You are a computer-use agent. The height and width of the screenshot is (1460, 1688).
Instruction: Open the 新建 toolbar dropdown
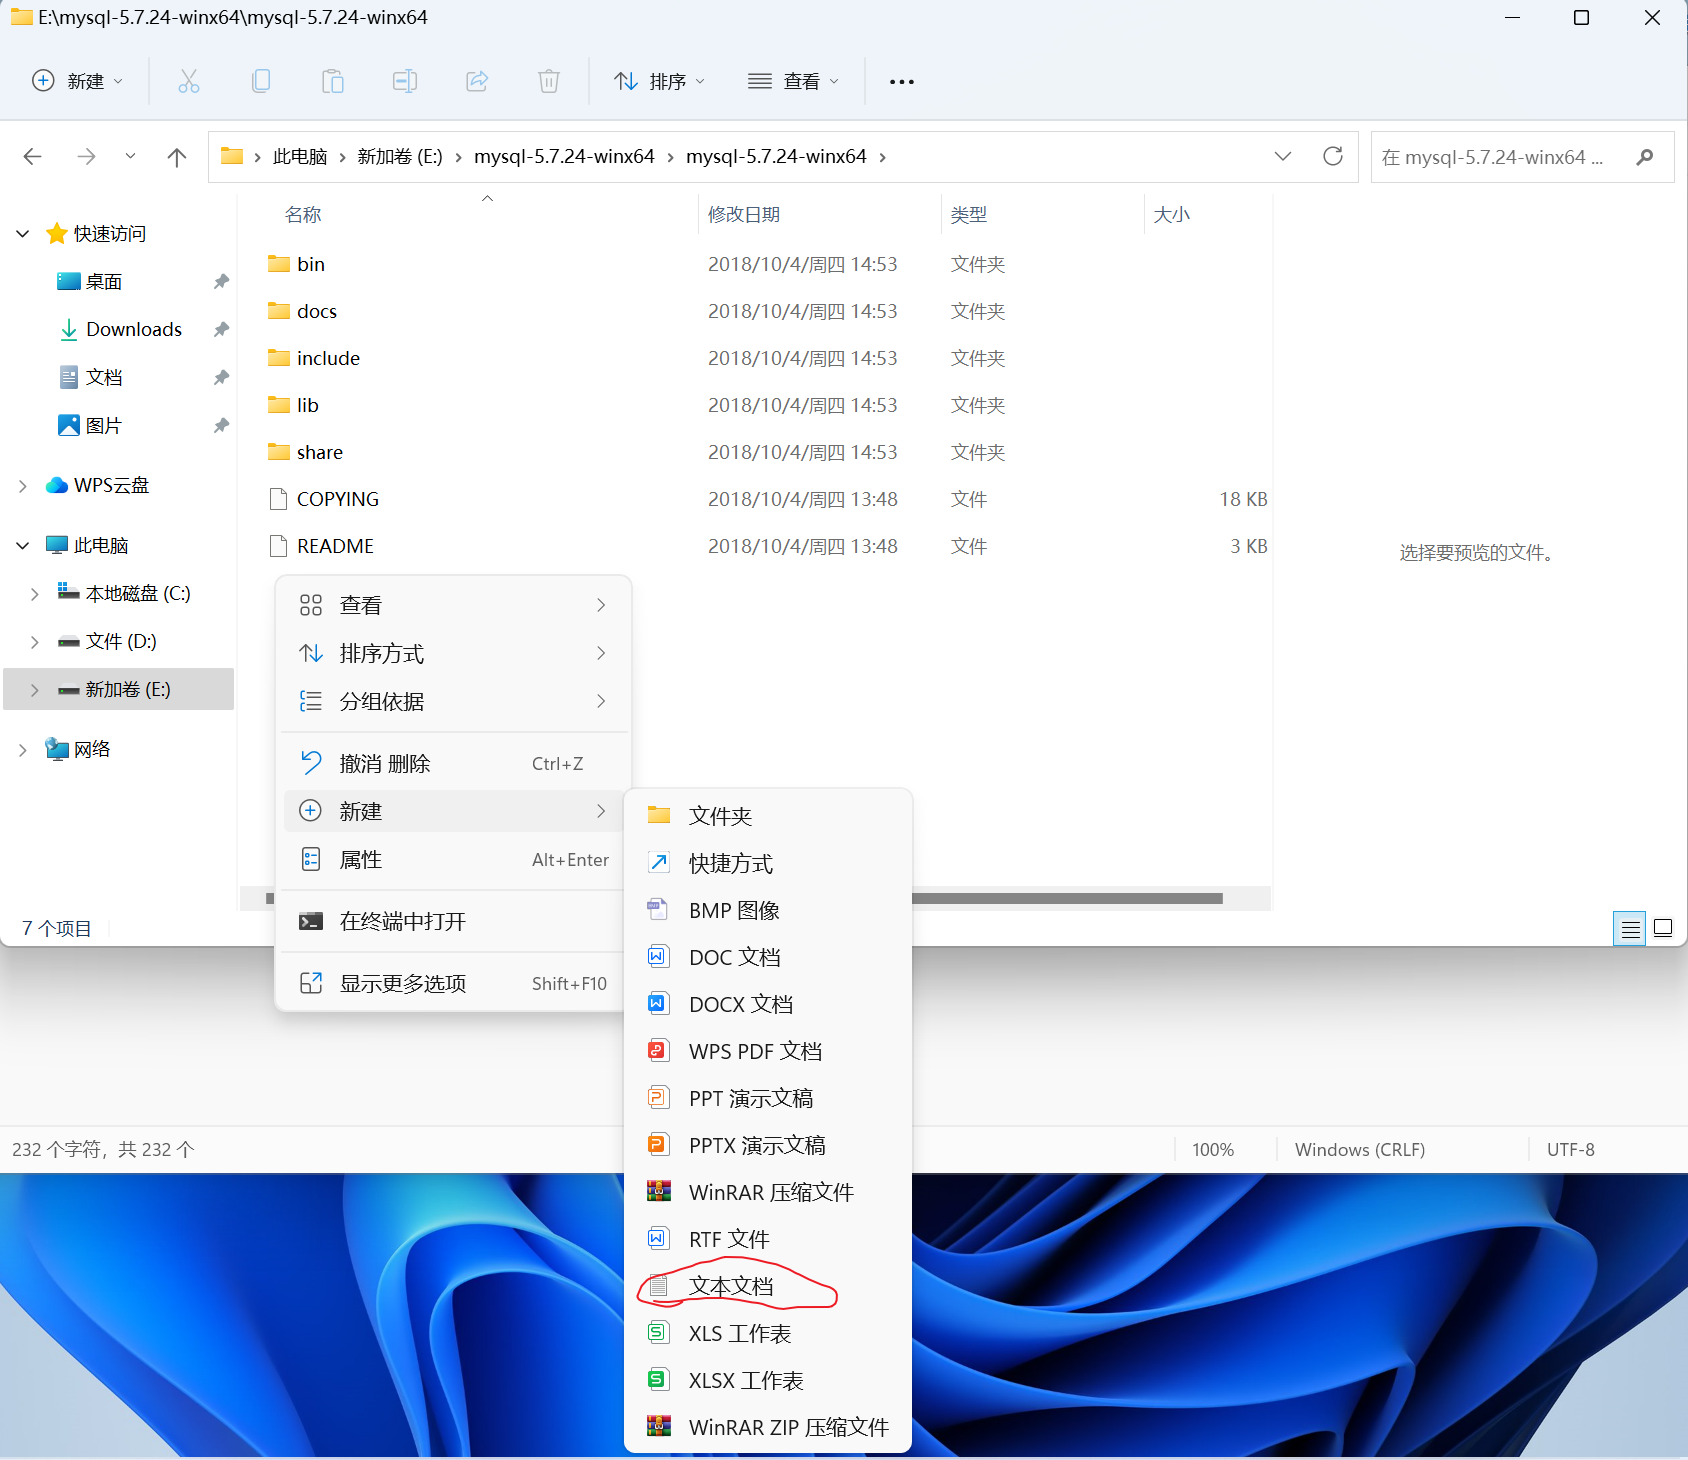point(78,81)
